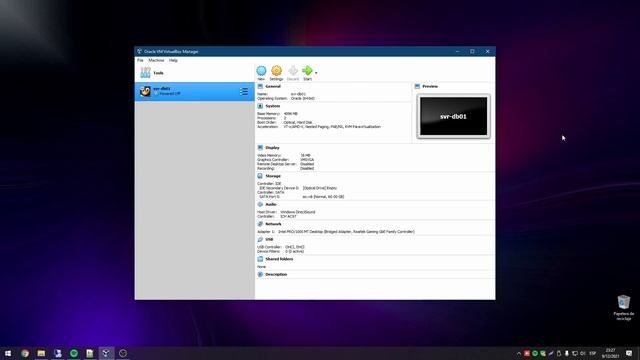This screenshot has height=360, width=640.
Task: Click the System section chip icon
Action: 260,106
